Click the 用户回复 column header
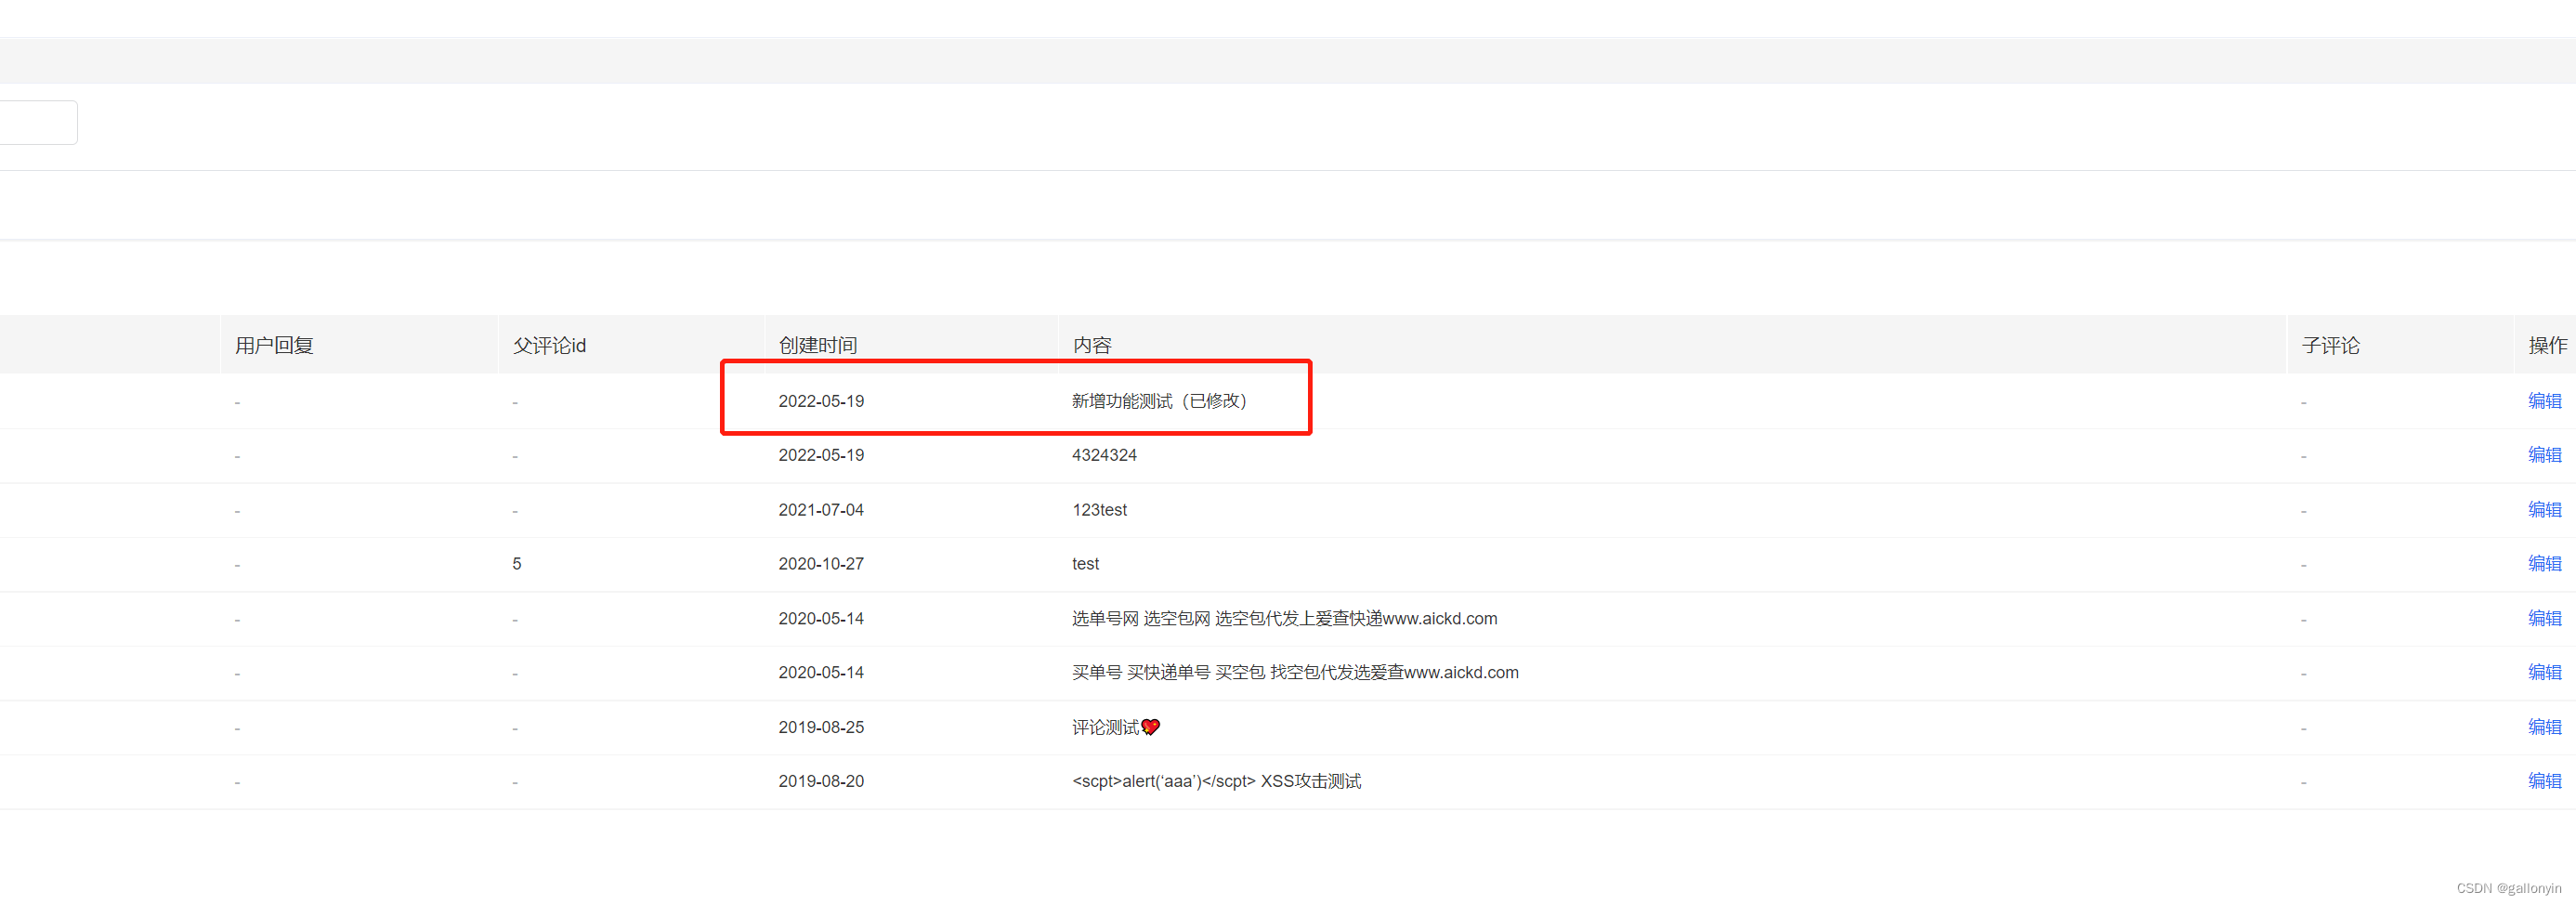 point(273,344)
